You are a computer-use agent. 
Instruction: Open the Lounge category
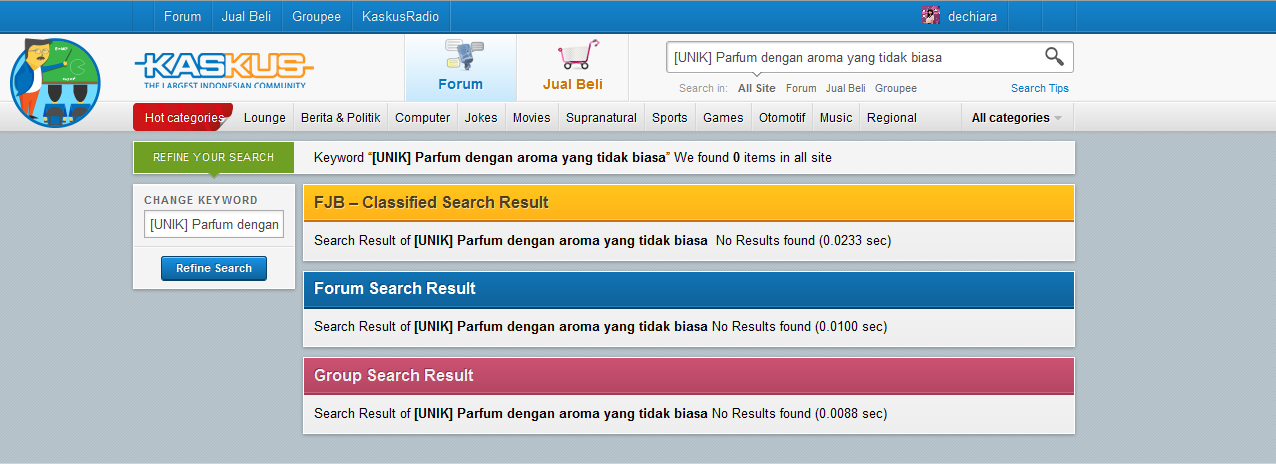(265, 117)
